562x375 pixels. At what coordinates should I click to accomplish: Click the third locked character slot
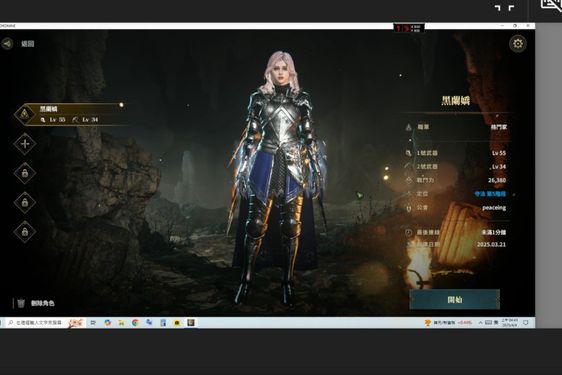(x=25, y=232)
